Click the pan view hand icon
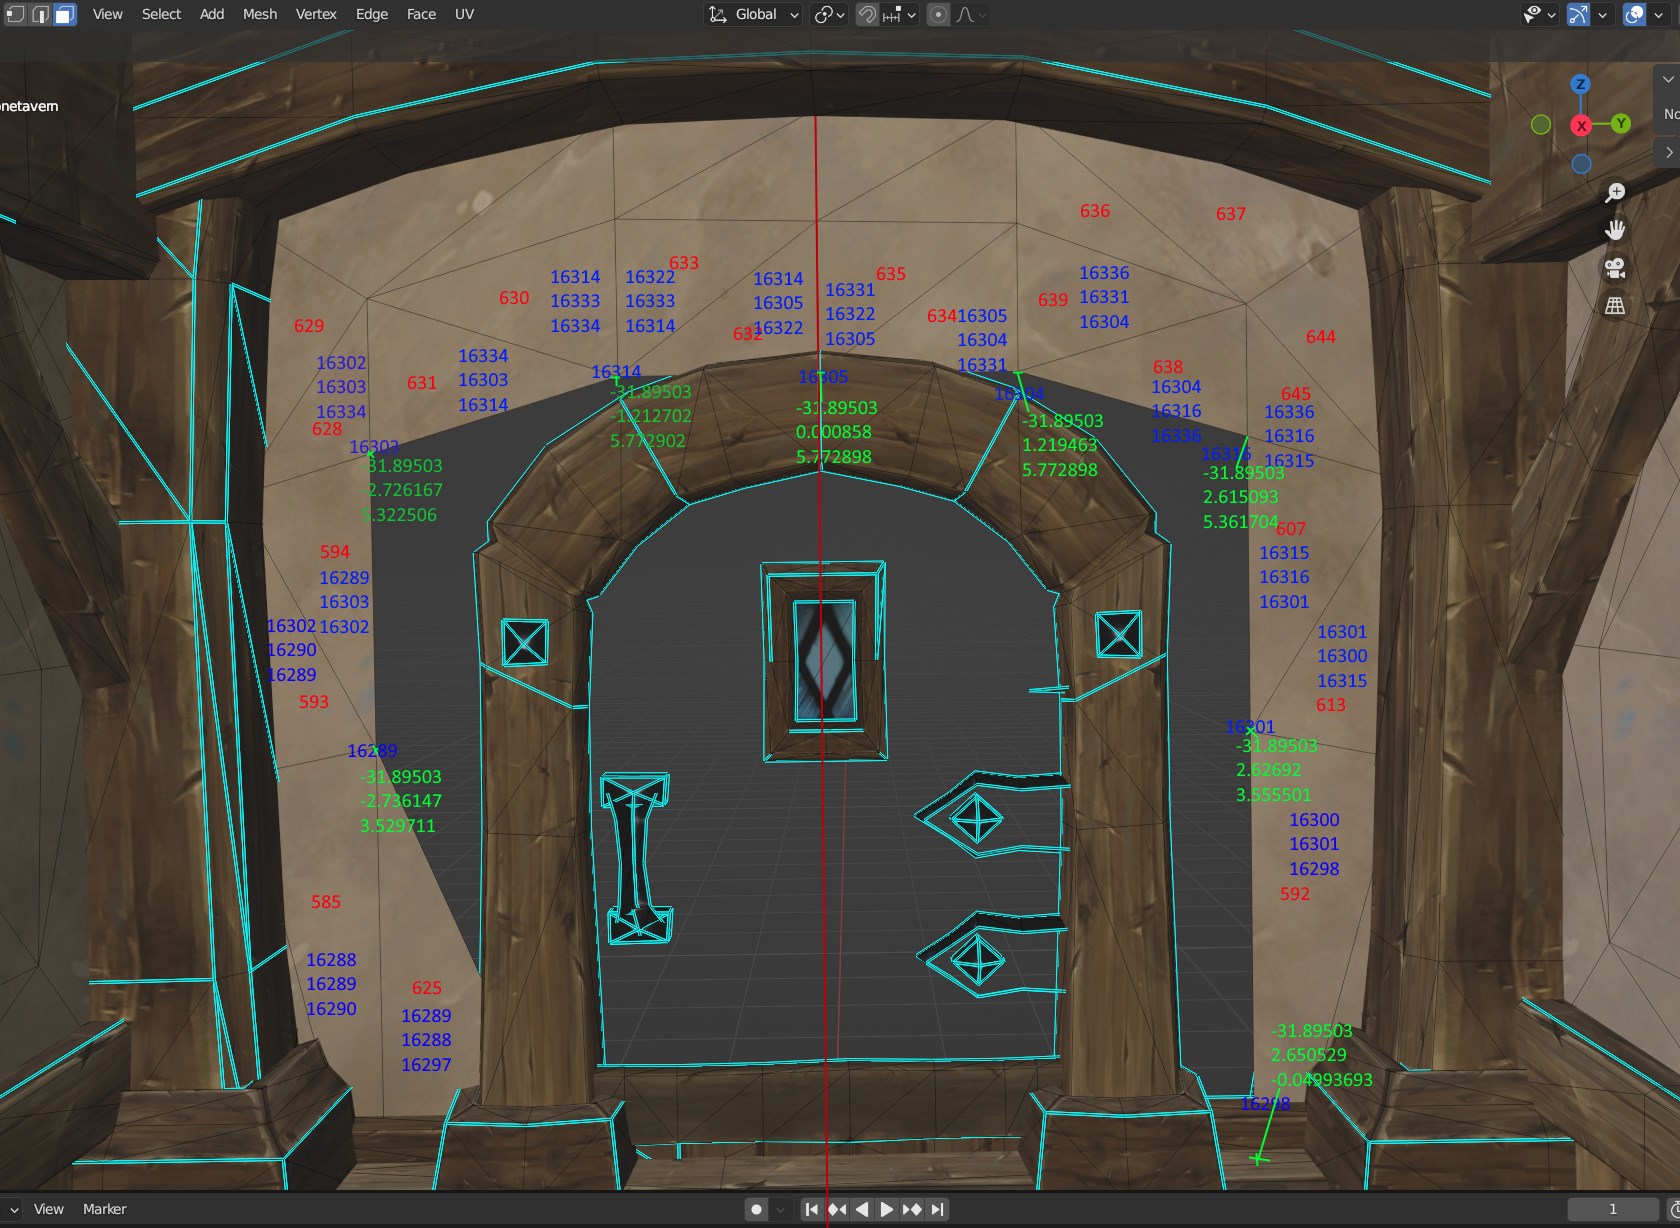Image resolution: width=1680 pixels, height=1228 pixels. (1615, 230)
